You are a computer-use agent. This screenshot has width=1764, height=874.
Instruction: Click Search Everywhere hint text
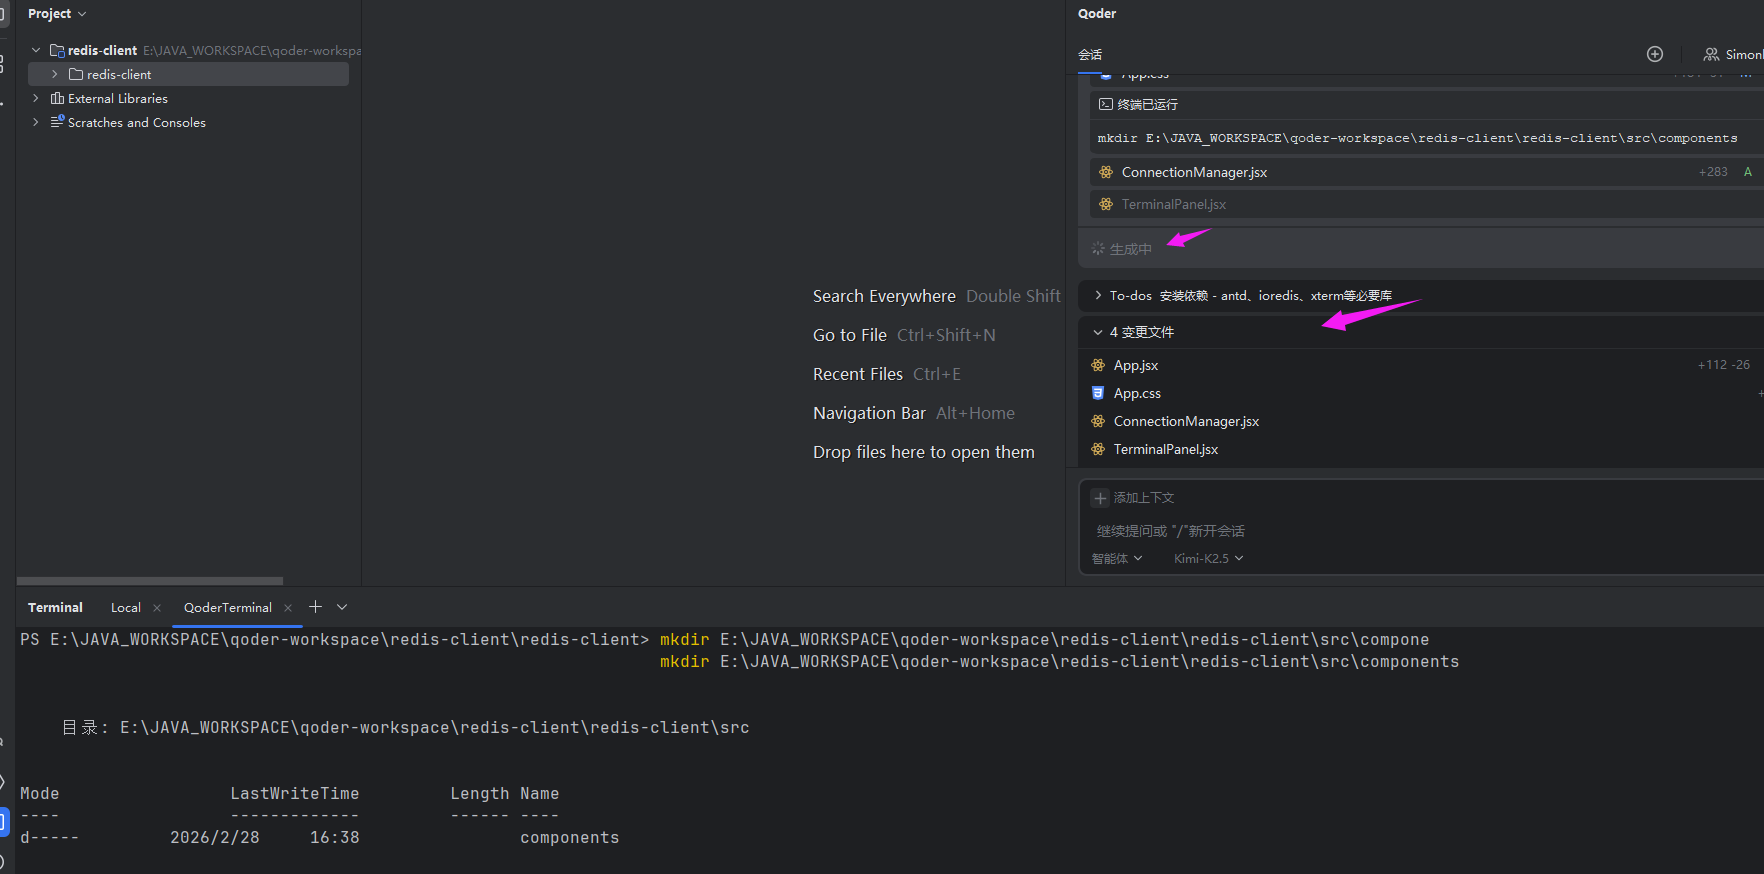click(884, 296)
